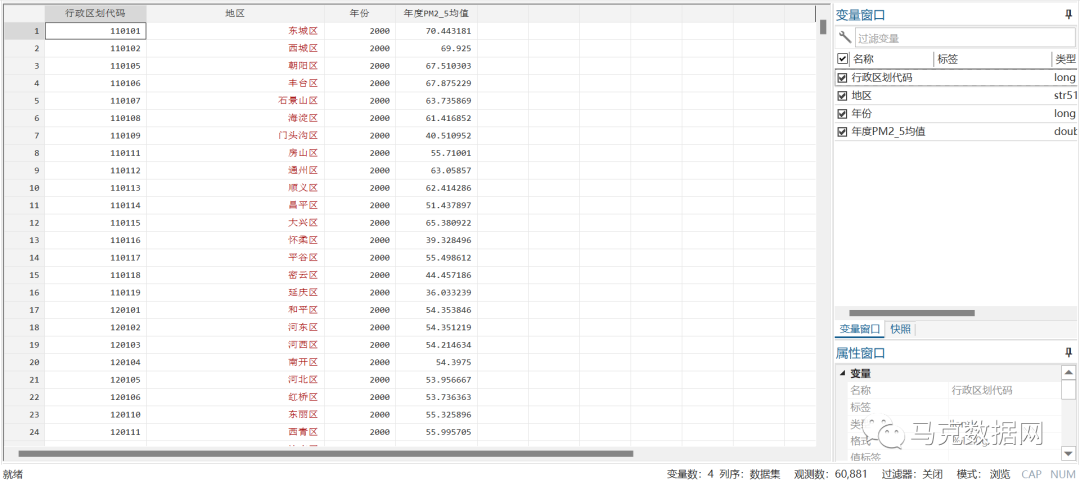1080x481 pixels.
Task: Select the PM2.5 value 70.443181
Action: pos(437,31)
